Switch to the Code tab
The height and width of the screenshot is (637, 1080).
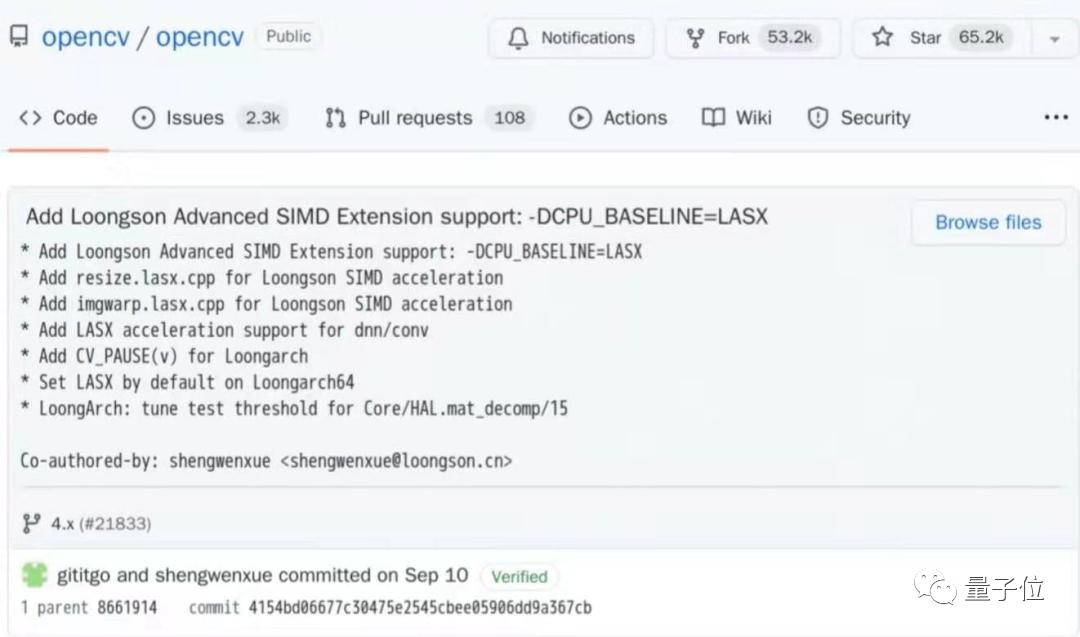(58, 118)
